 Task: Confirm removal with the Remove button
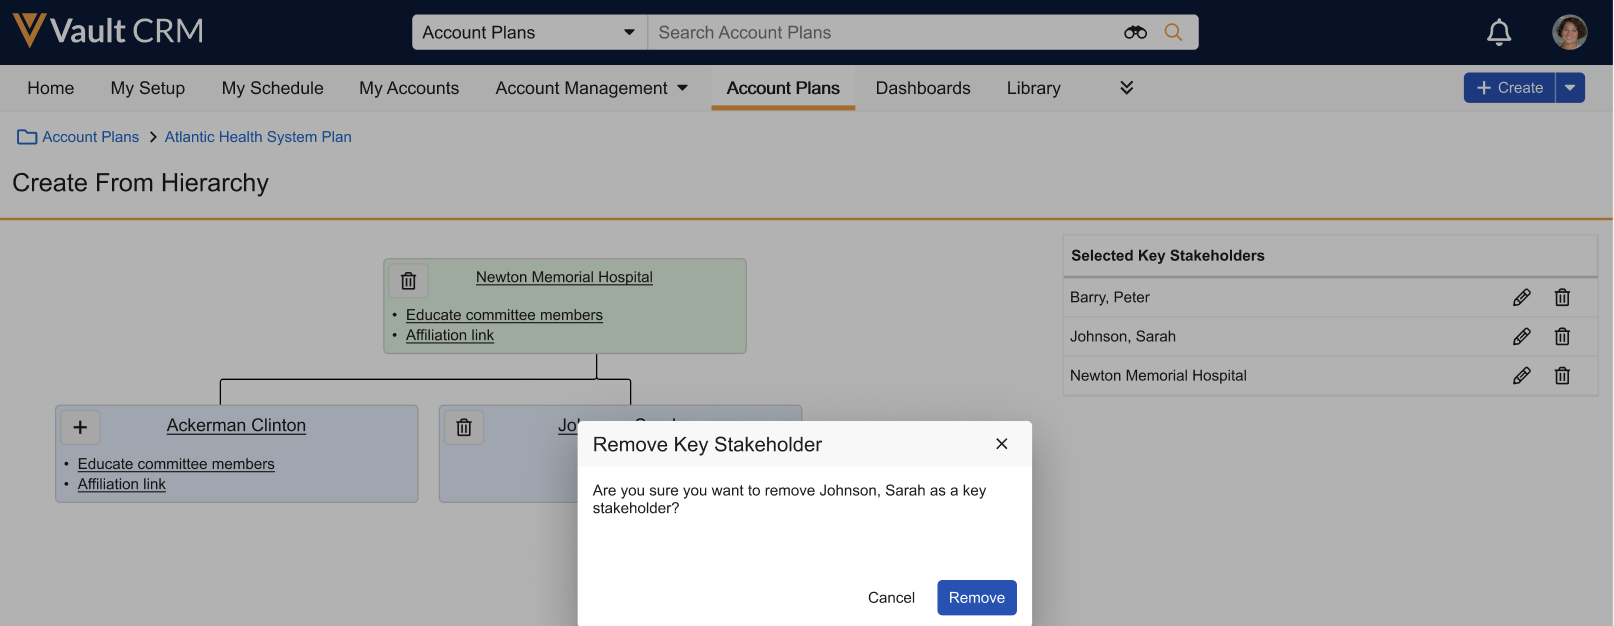[976, 597]
